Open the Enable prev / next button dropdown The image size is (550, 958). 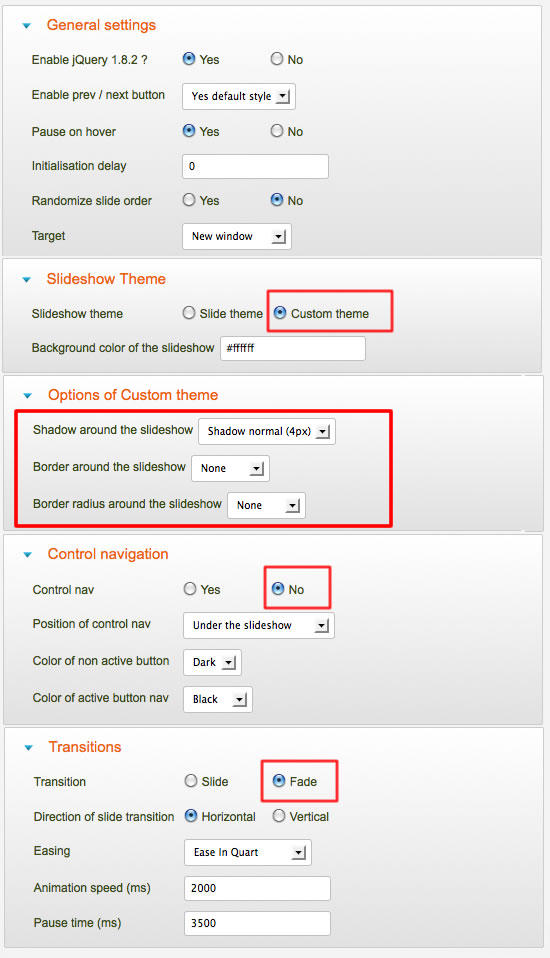[x=239, y=97]
